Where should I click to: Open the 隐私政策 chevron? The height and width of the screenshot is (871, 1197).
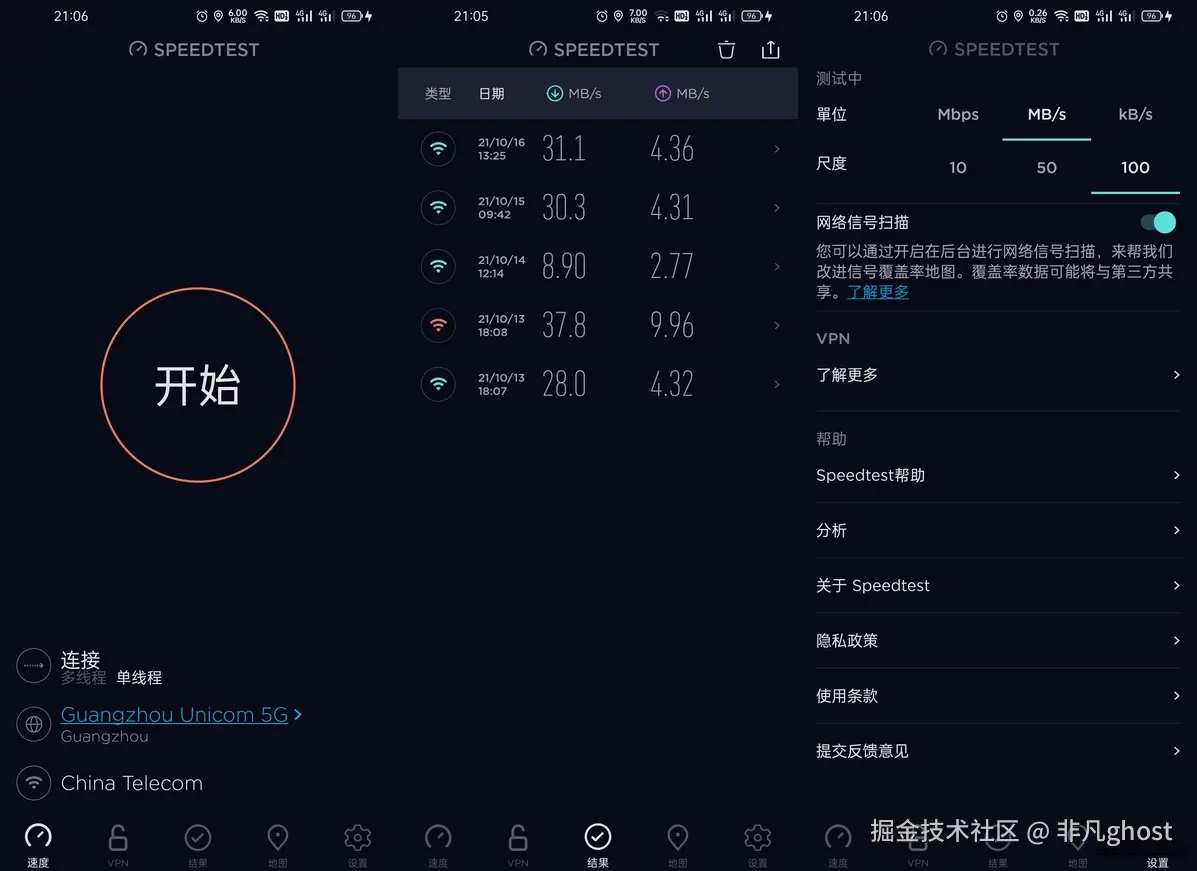[1176, 640]
